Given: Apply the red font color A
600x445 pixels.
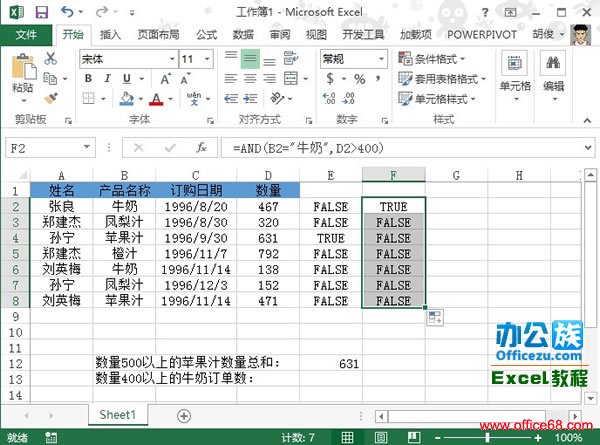Looking at the screenshot, I should coord(156,99).
